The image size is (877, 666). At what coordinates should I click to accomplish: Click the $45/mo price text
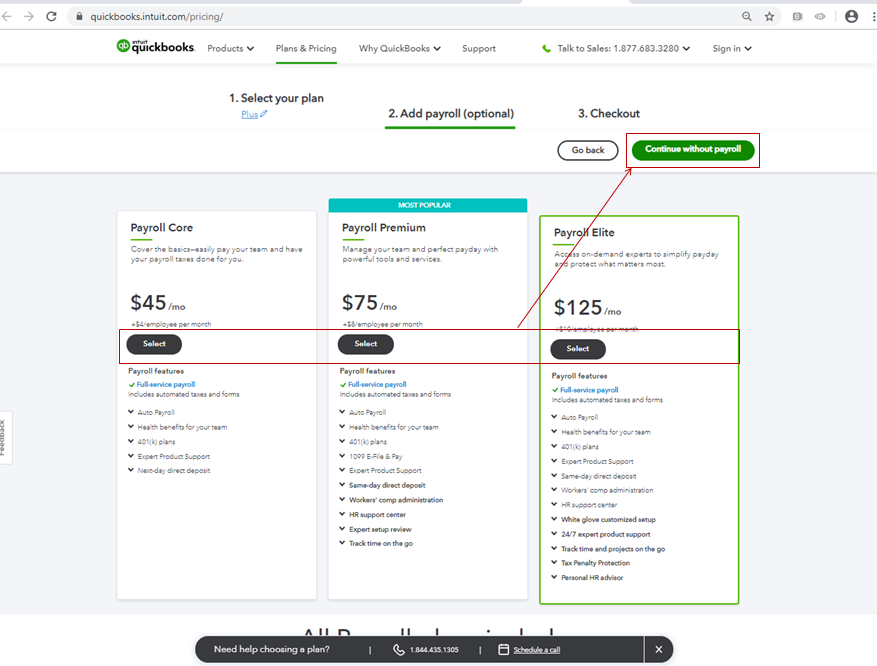(x=158, y=303)
